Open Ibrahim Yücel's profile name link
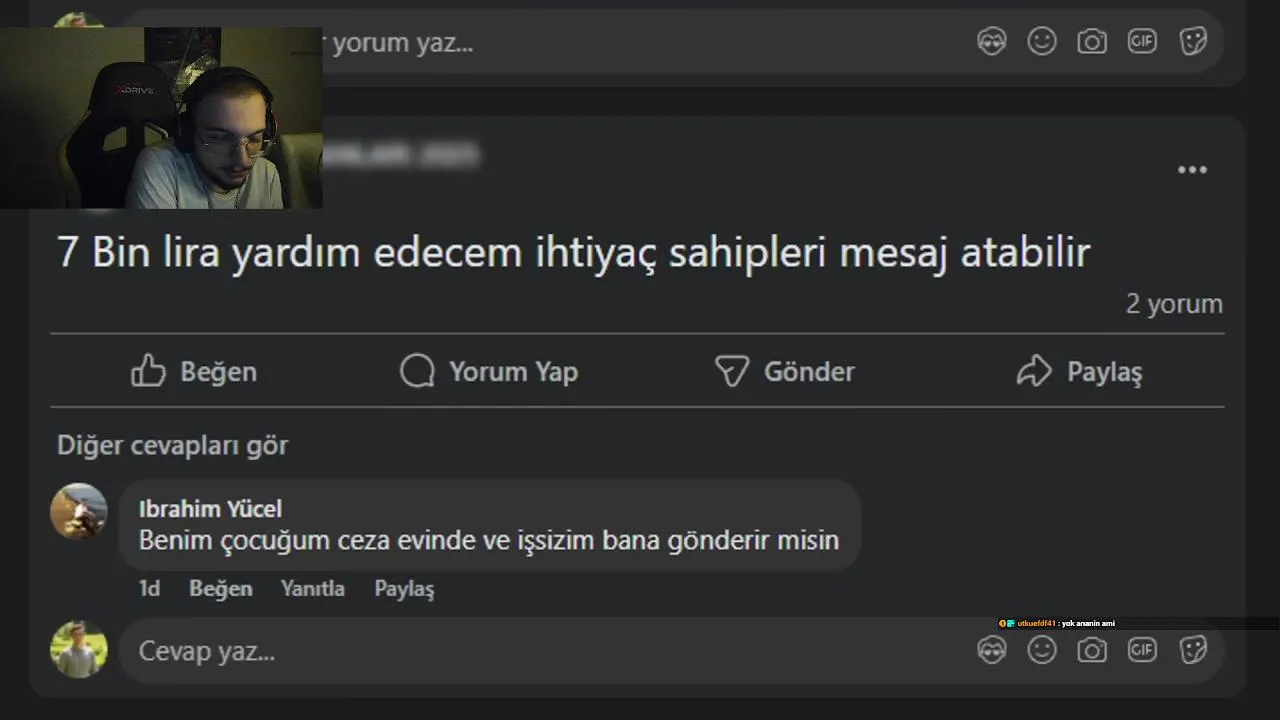This screenshot has height=720, width=1280. (210, 509)
